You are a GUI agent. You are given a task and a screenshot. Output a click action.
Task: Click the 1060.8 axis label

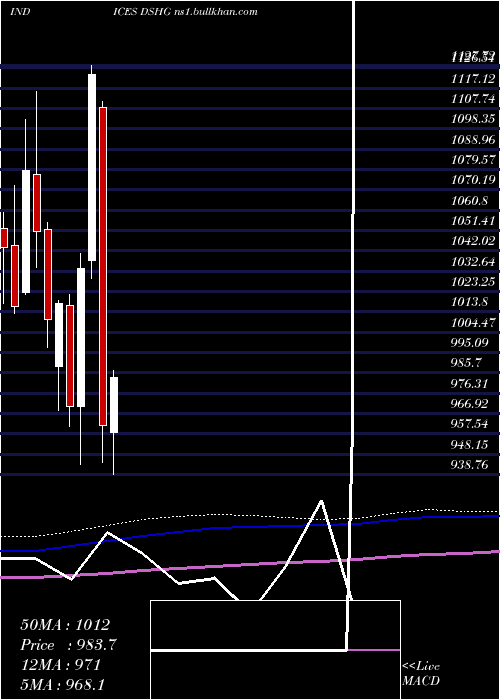(470, 201)
